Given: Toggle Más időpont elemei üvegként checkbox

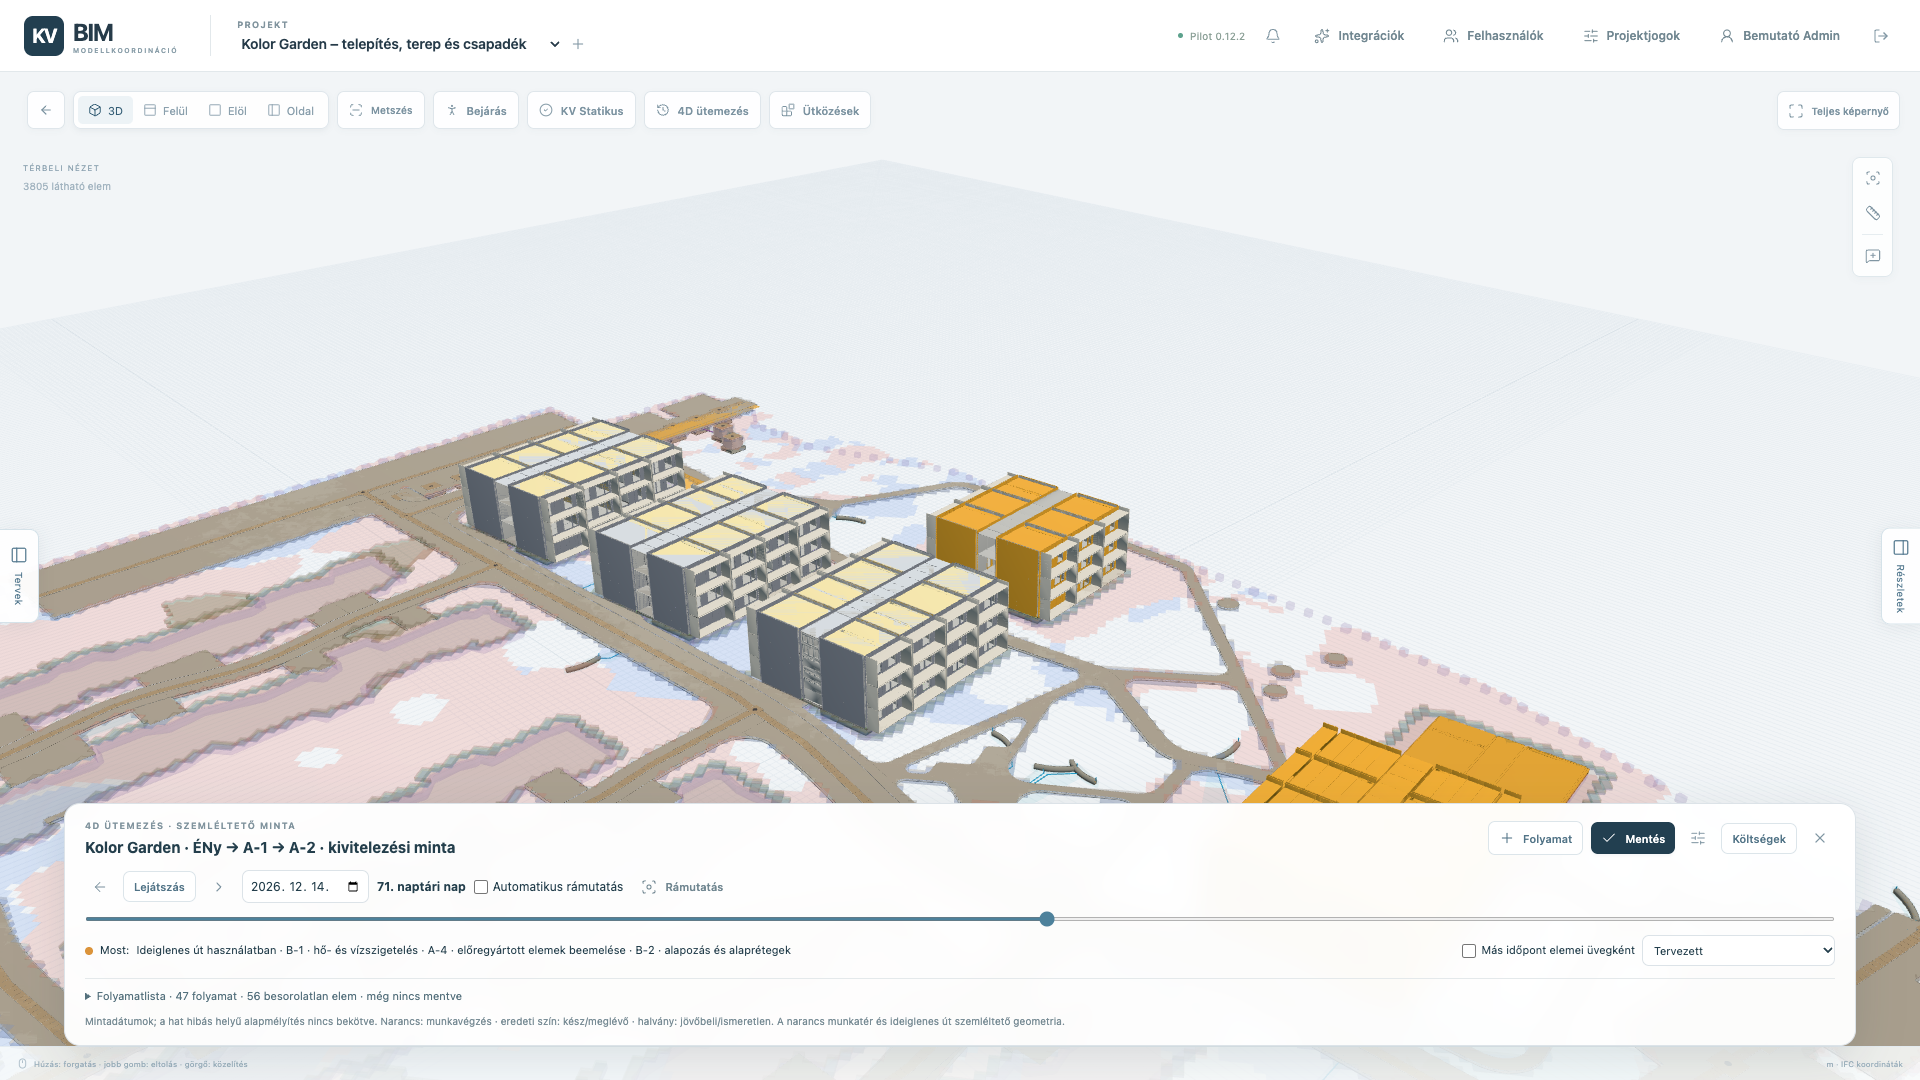Looking at the screenshot, I should 1469,951.
